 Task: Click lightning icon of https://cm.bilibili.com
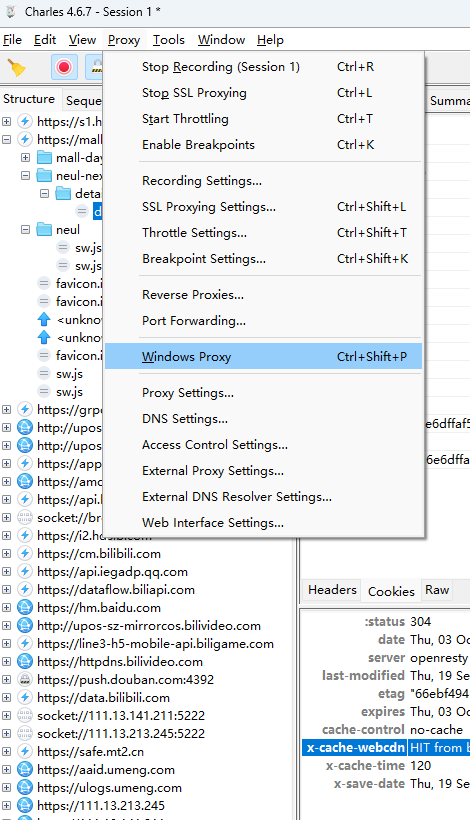25,553
